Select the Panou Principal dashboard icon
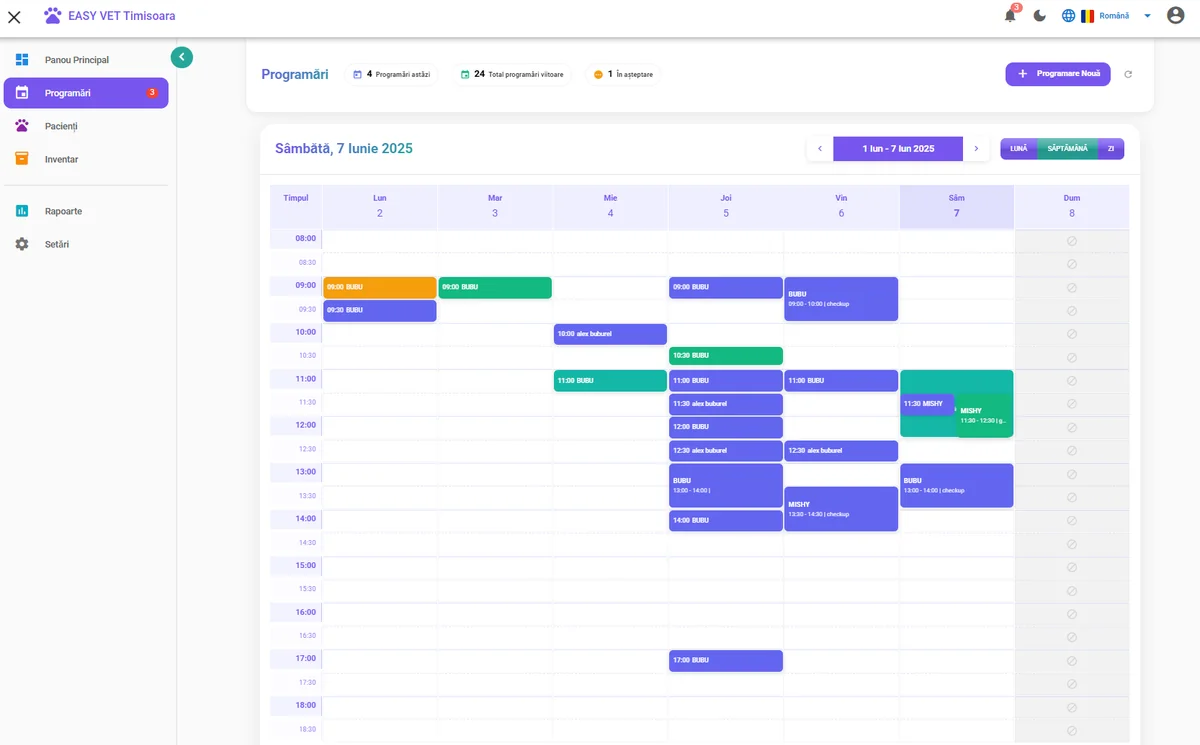The image size is (1200, 745). point(21,59)
